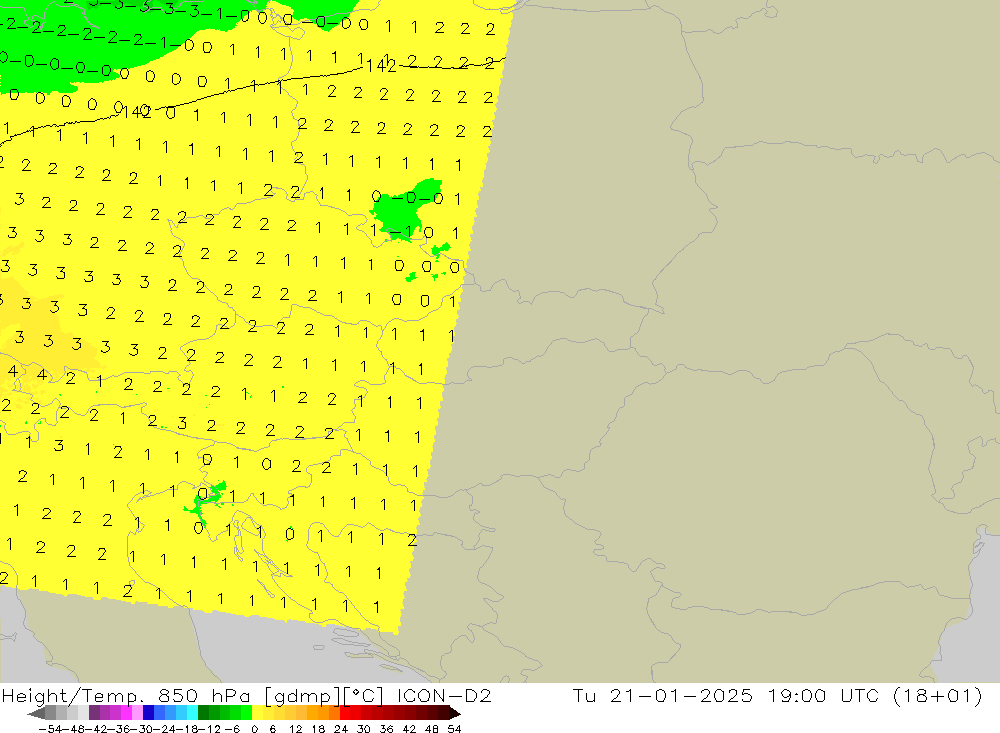Select the bright red swatch above legend value 24

point(345,713)
